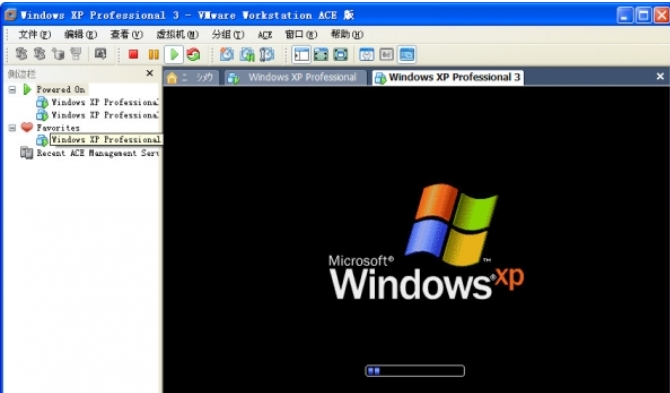Collapse the Favorites tree group
The image size is (670, 393).
pyautogui.click(x=12, y=128)
